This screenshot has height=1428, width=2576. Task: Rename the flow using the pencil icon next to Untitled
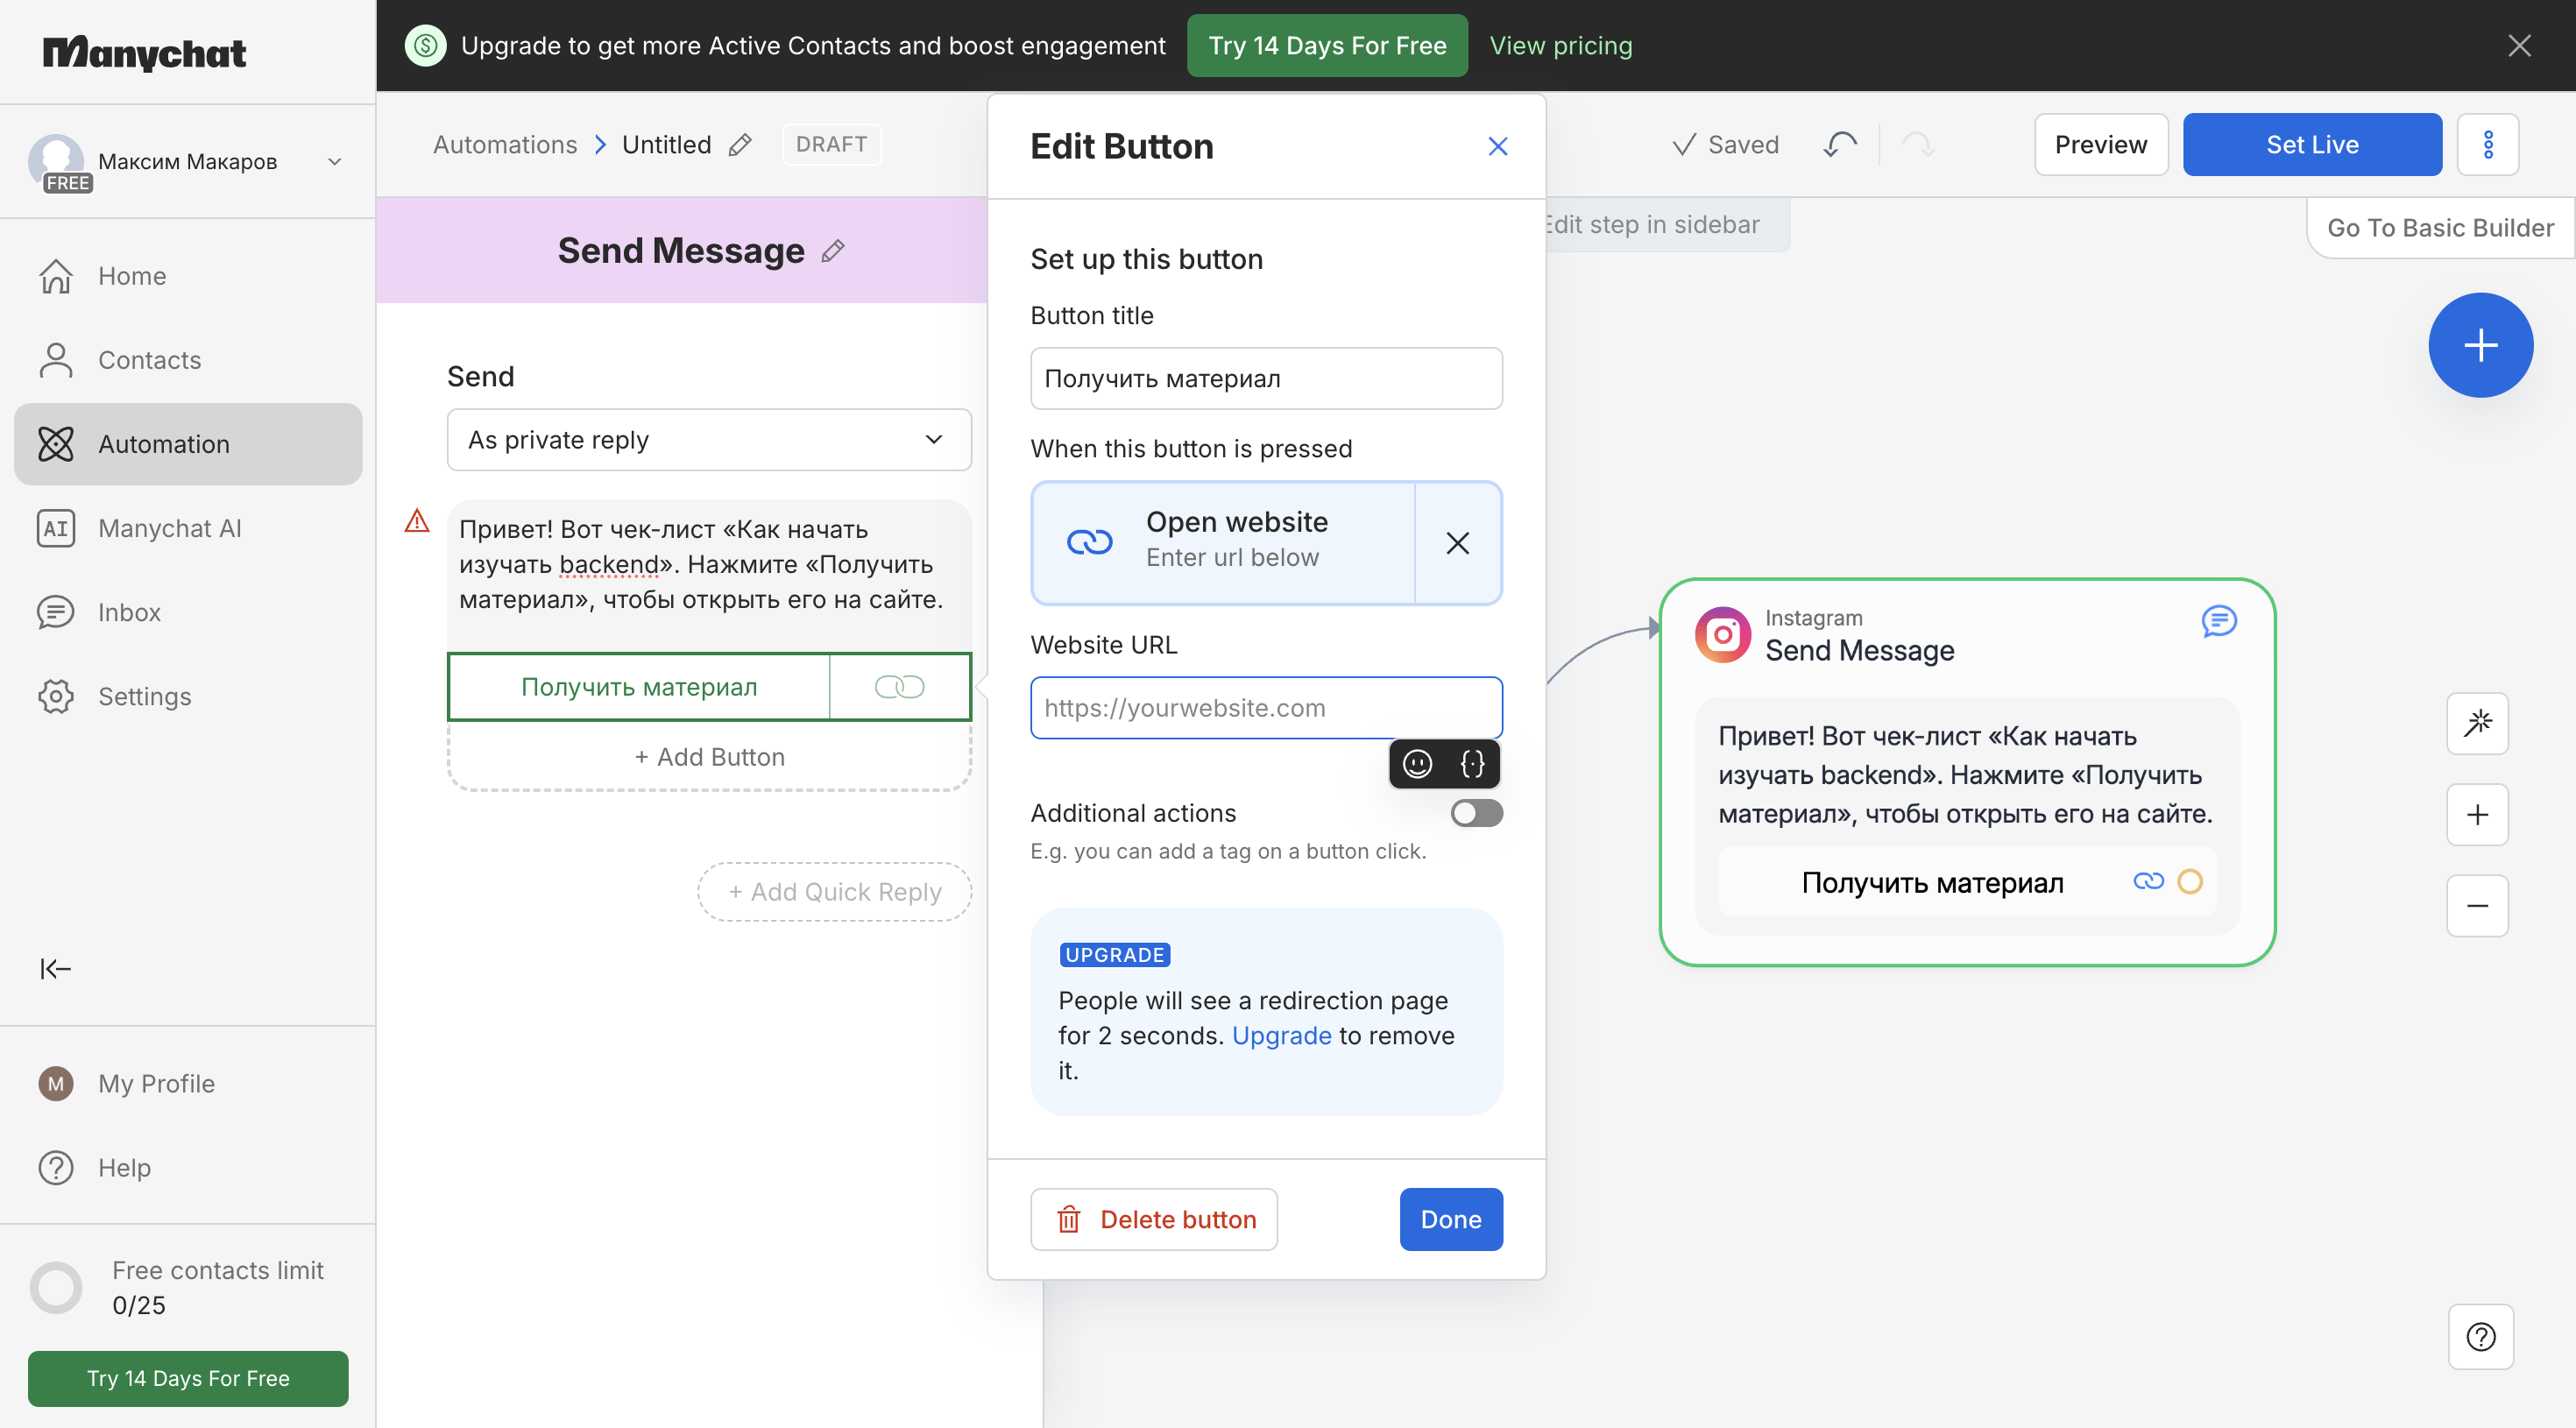pos(740,144)
